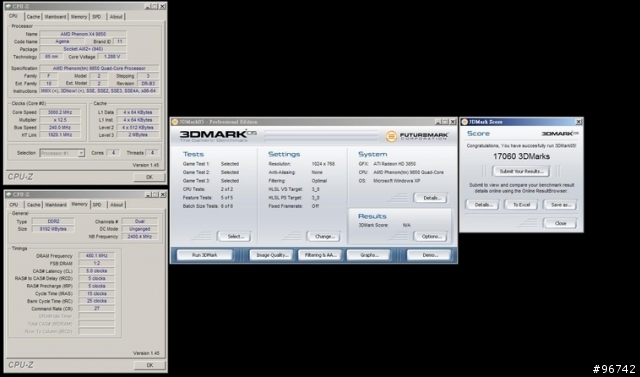Screen dimensions: 640x377
Task: Click the Name field AMD Phenom X4 9850
Action: [83, 34]
